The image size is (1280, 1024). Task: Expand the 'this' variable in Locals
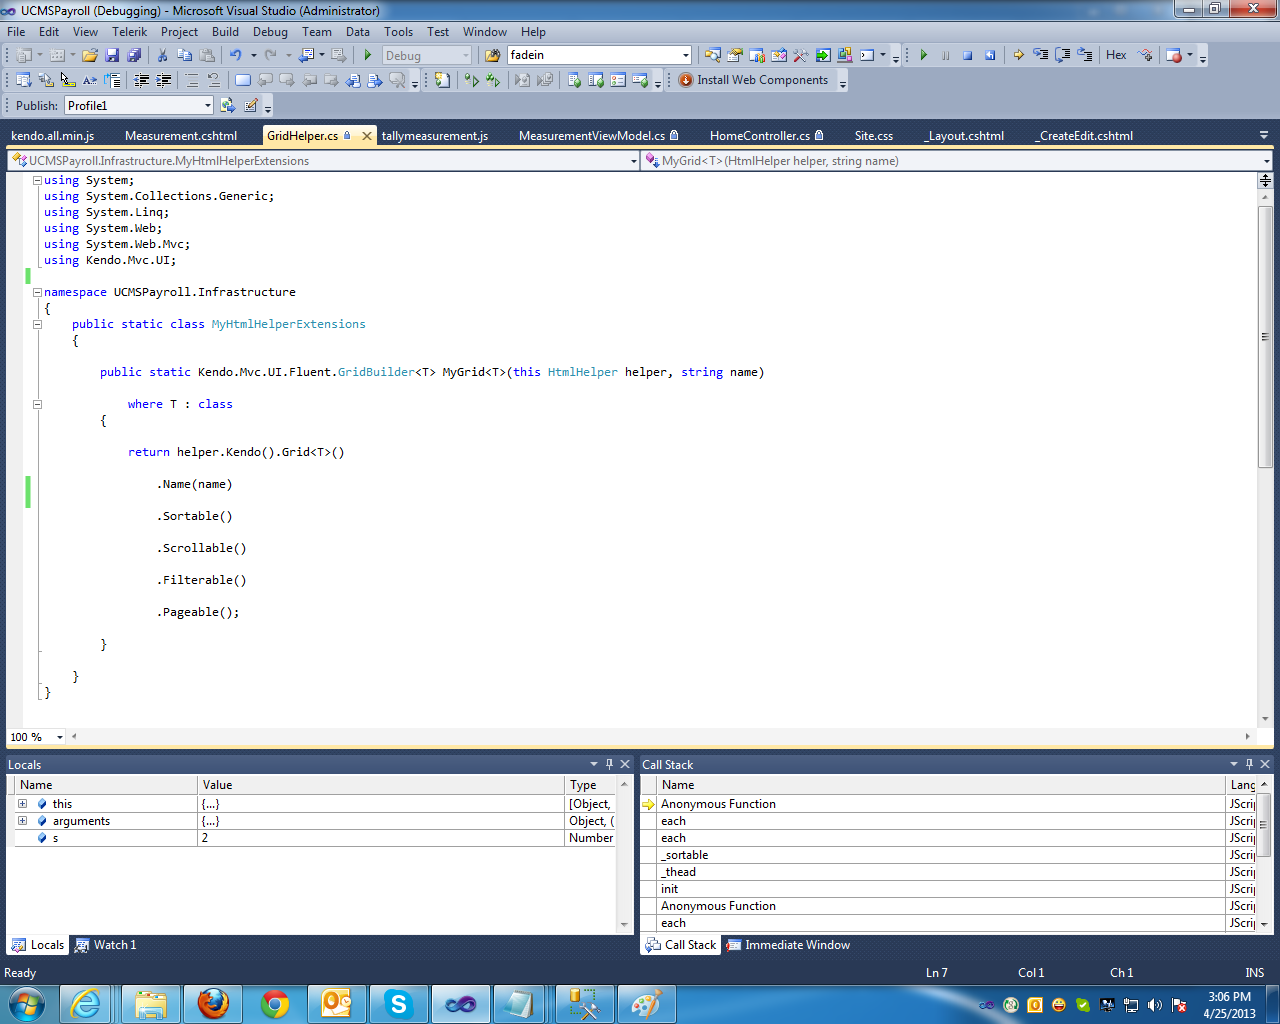(x=22, y=804)
